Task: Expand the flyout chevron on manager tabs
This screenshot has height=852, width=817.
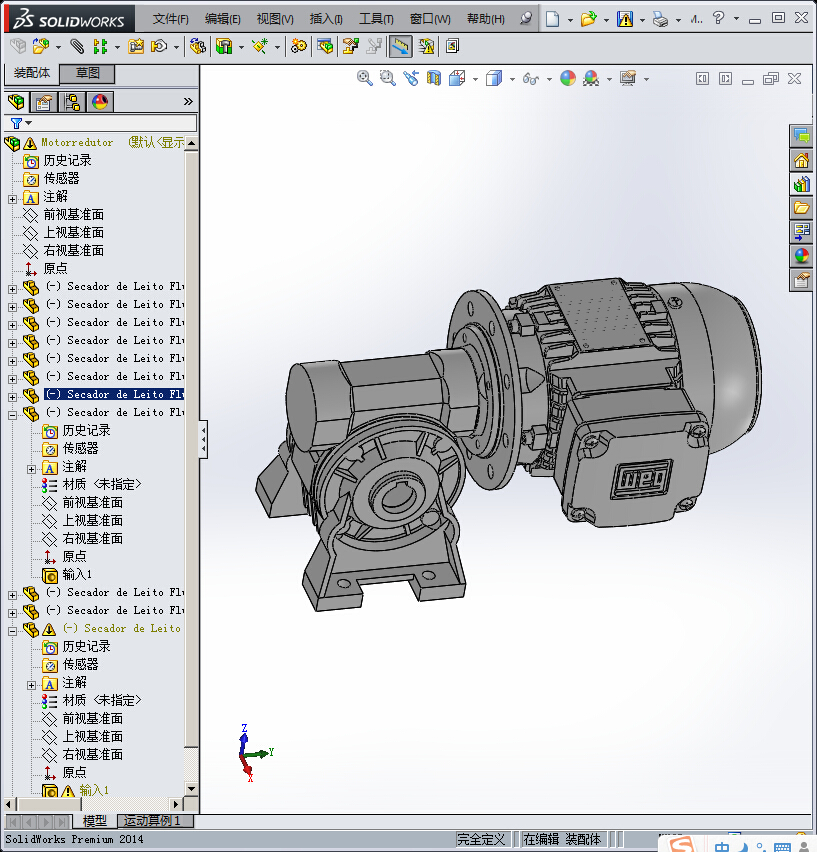Action: pyautogui.click(x=188, y=101)
